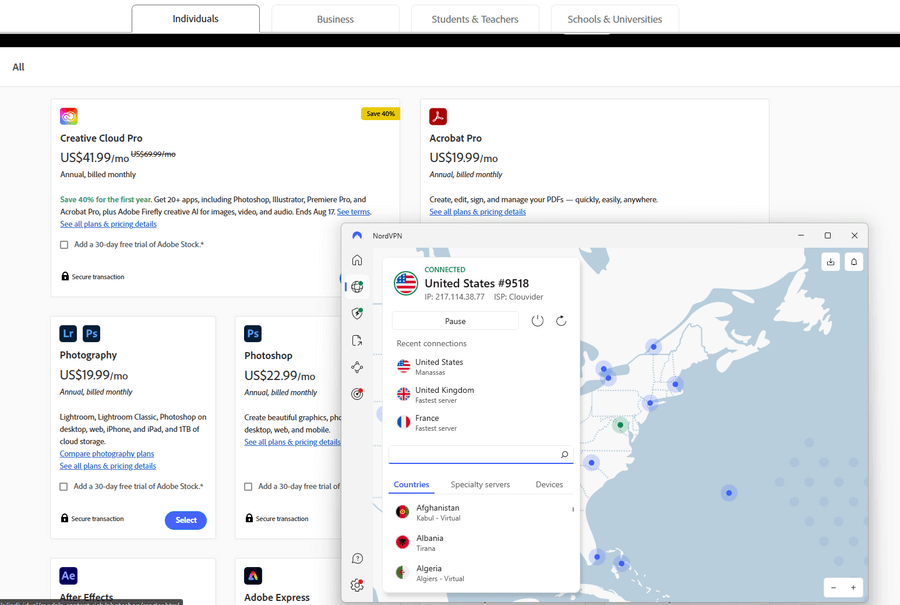Click the NordVPN countries list scrollbar

[x=573, y=510]
